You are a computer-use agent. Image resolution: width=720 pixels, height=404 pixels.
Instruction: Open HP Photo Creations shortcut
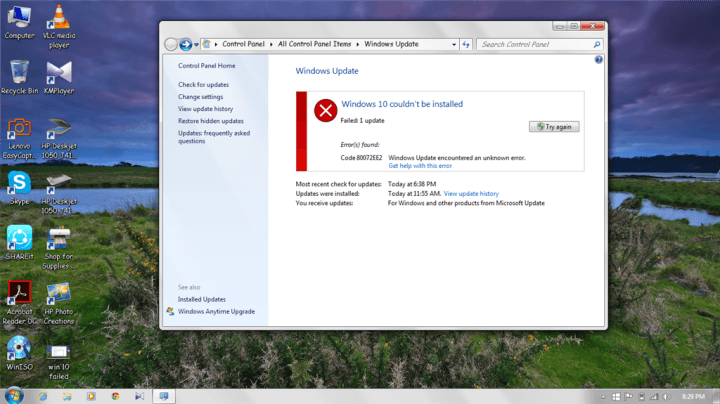click(59, 303)
